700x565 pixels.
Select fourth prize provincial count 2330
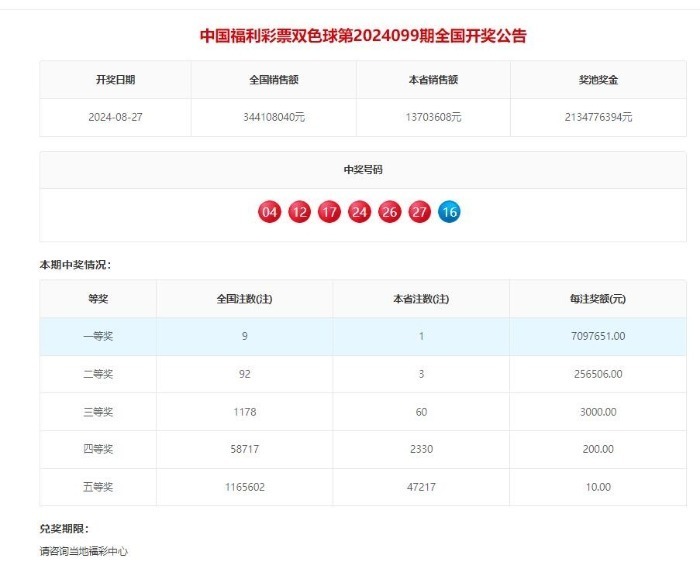click(x=421, y=449)
